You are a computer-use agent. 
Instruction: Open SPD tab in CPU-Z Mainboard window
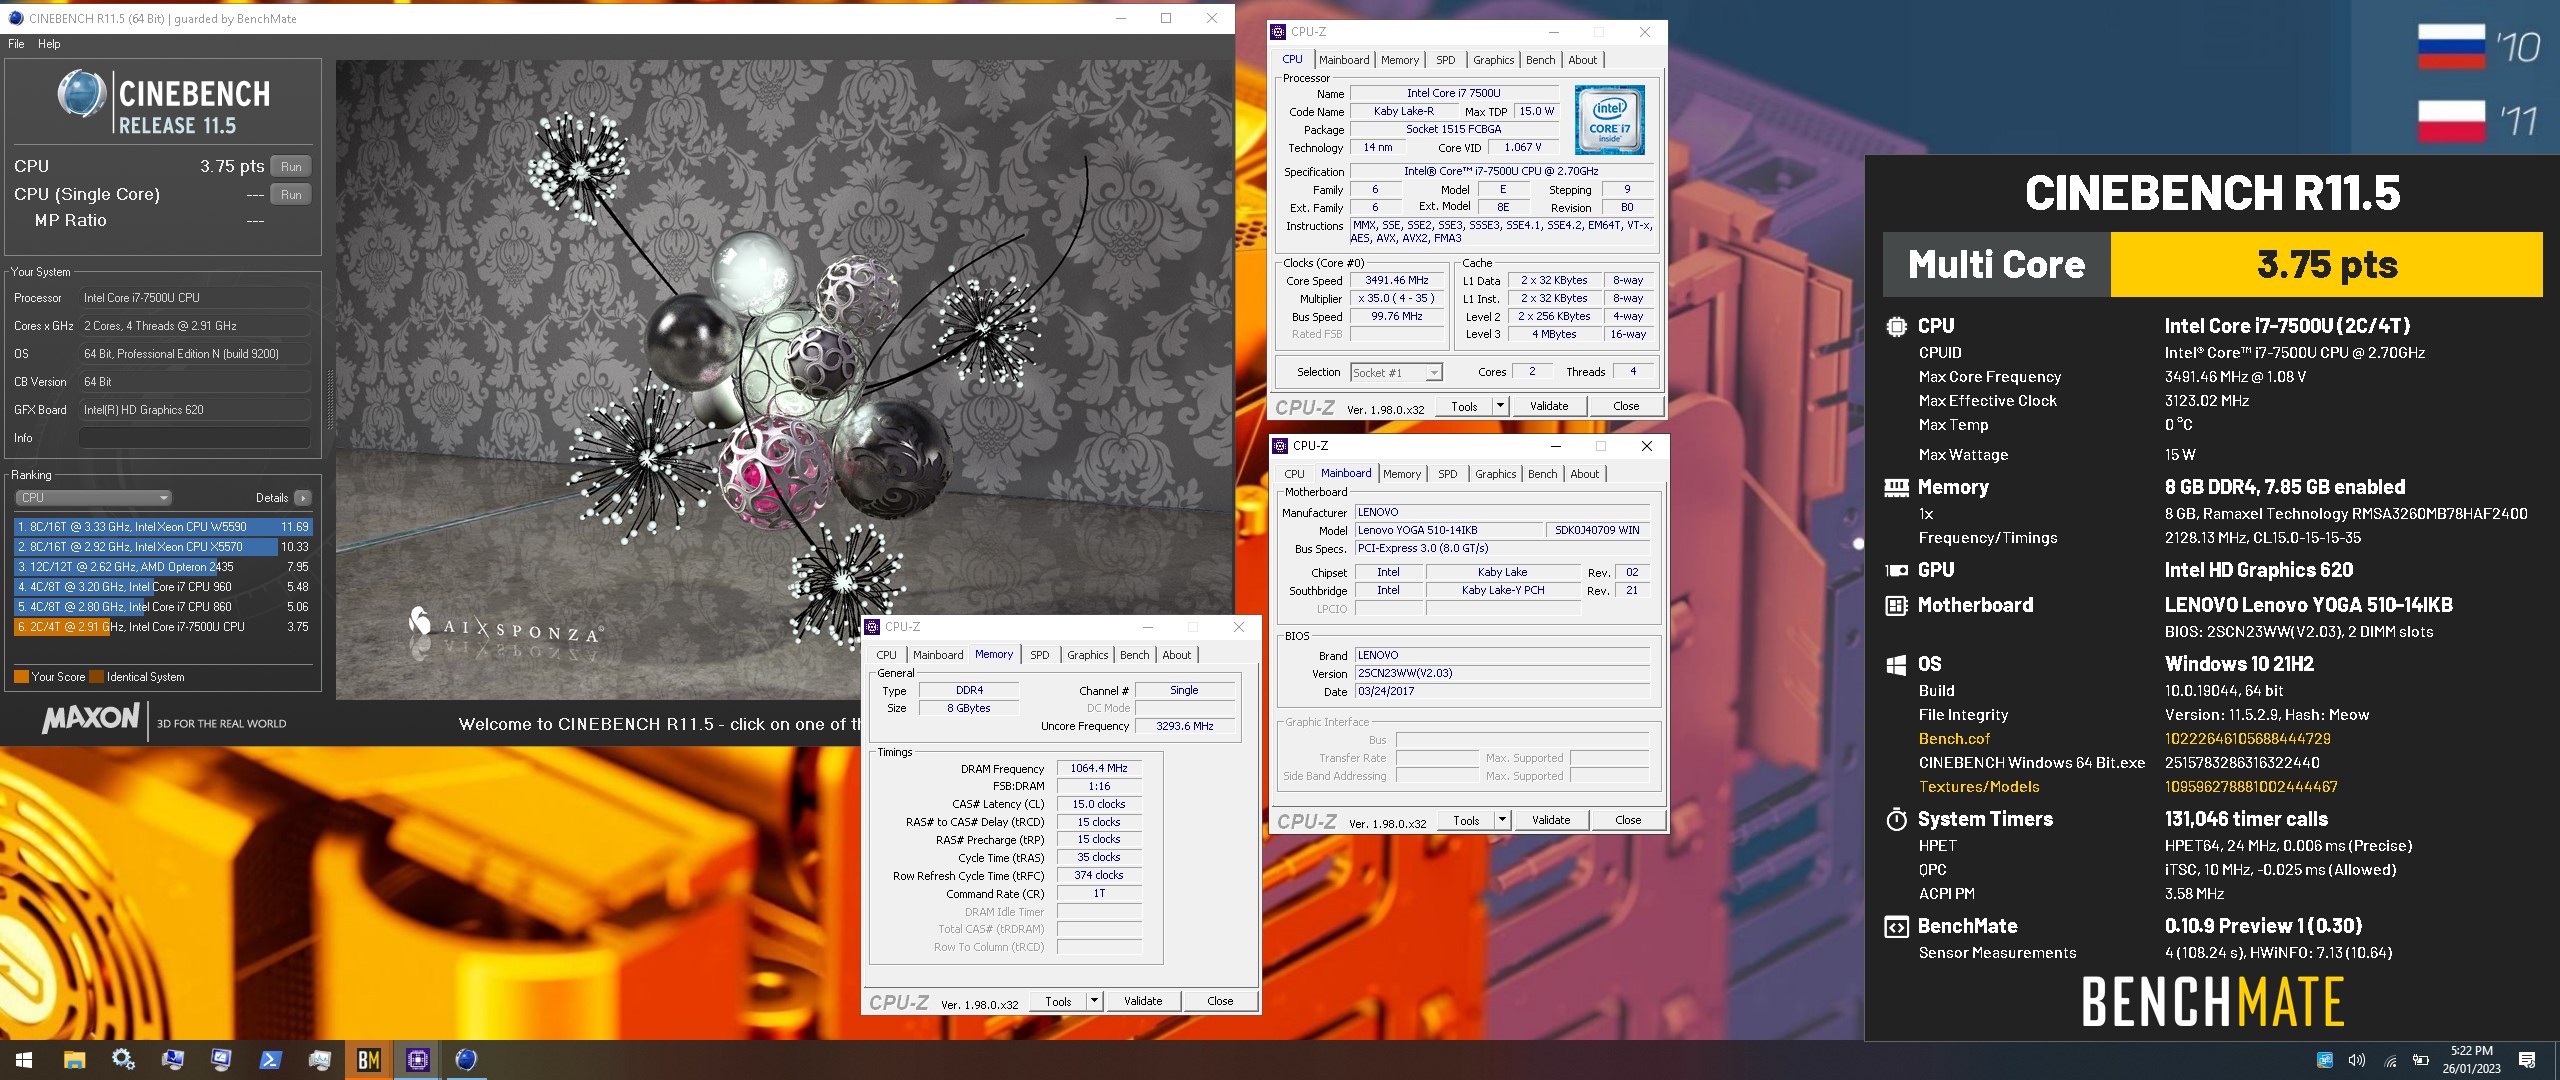tap(1447, 474)
